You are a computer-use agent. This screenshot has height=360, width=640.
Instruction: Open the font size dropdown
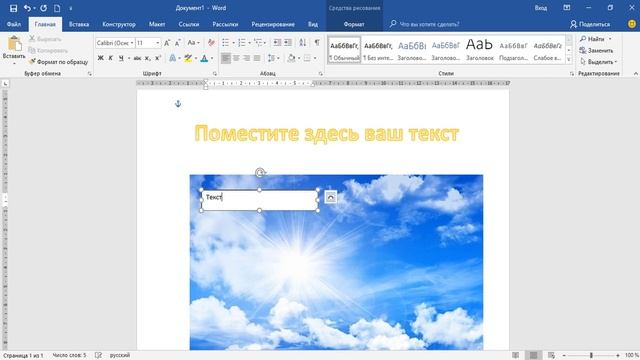(158, 43)
